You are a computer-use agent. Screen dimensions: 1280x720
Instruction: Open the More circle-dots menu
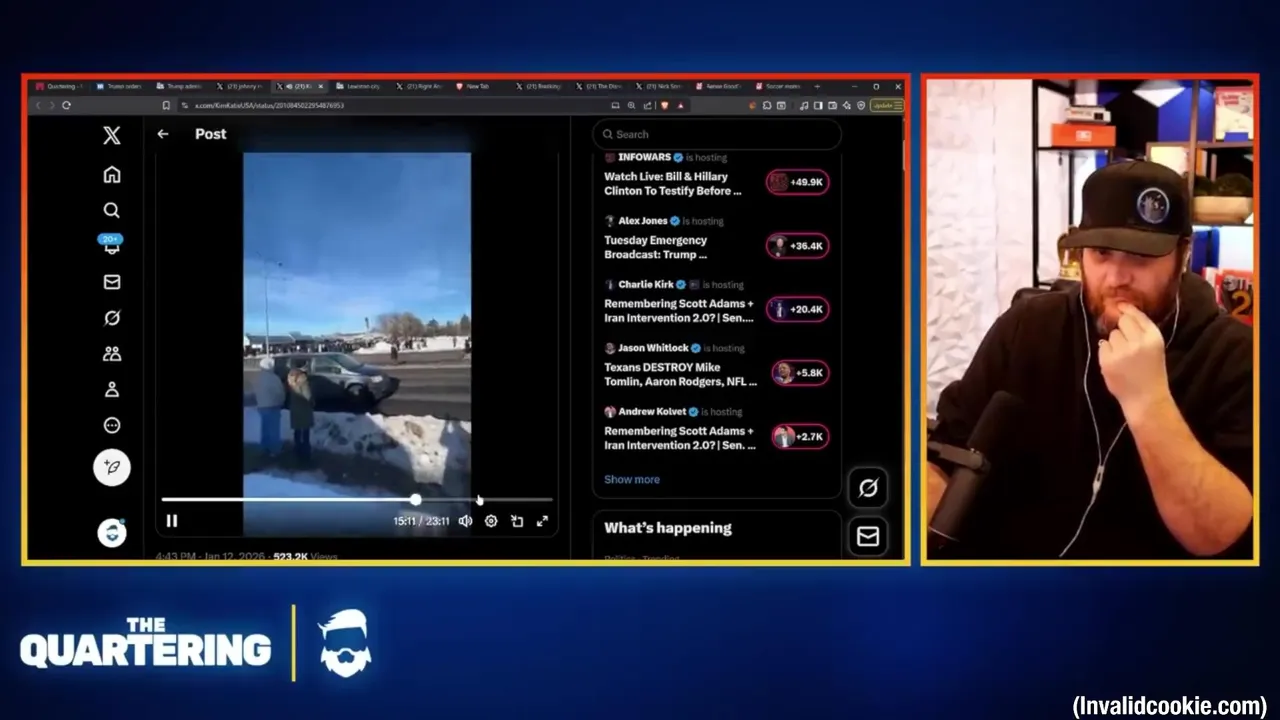pyautogui.click(x=111, y=426)
